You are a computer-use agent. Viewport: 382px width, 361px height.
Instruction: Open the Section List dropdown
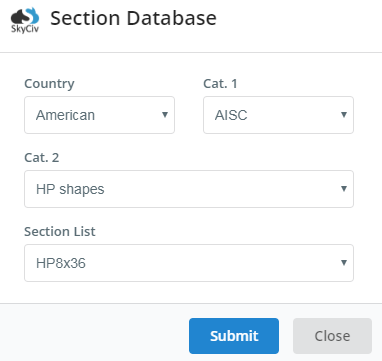[x=189, y=263]
